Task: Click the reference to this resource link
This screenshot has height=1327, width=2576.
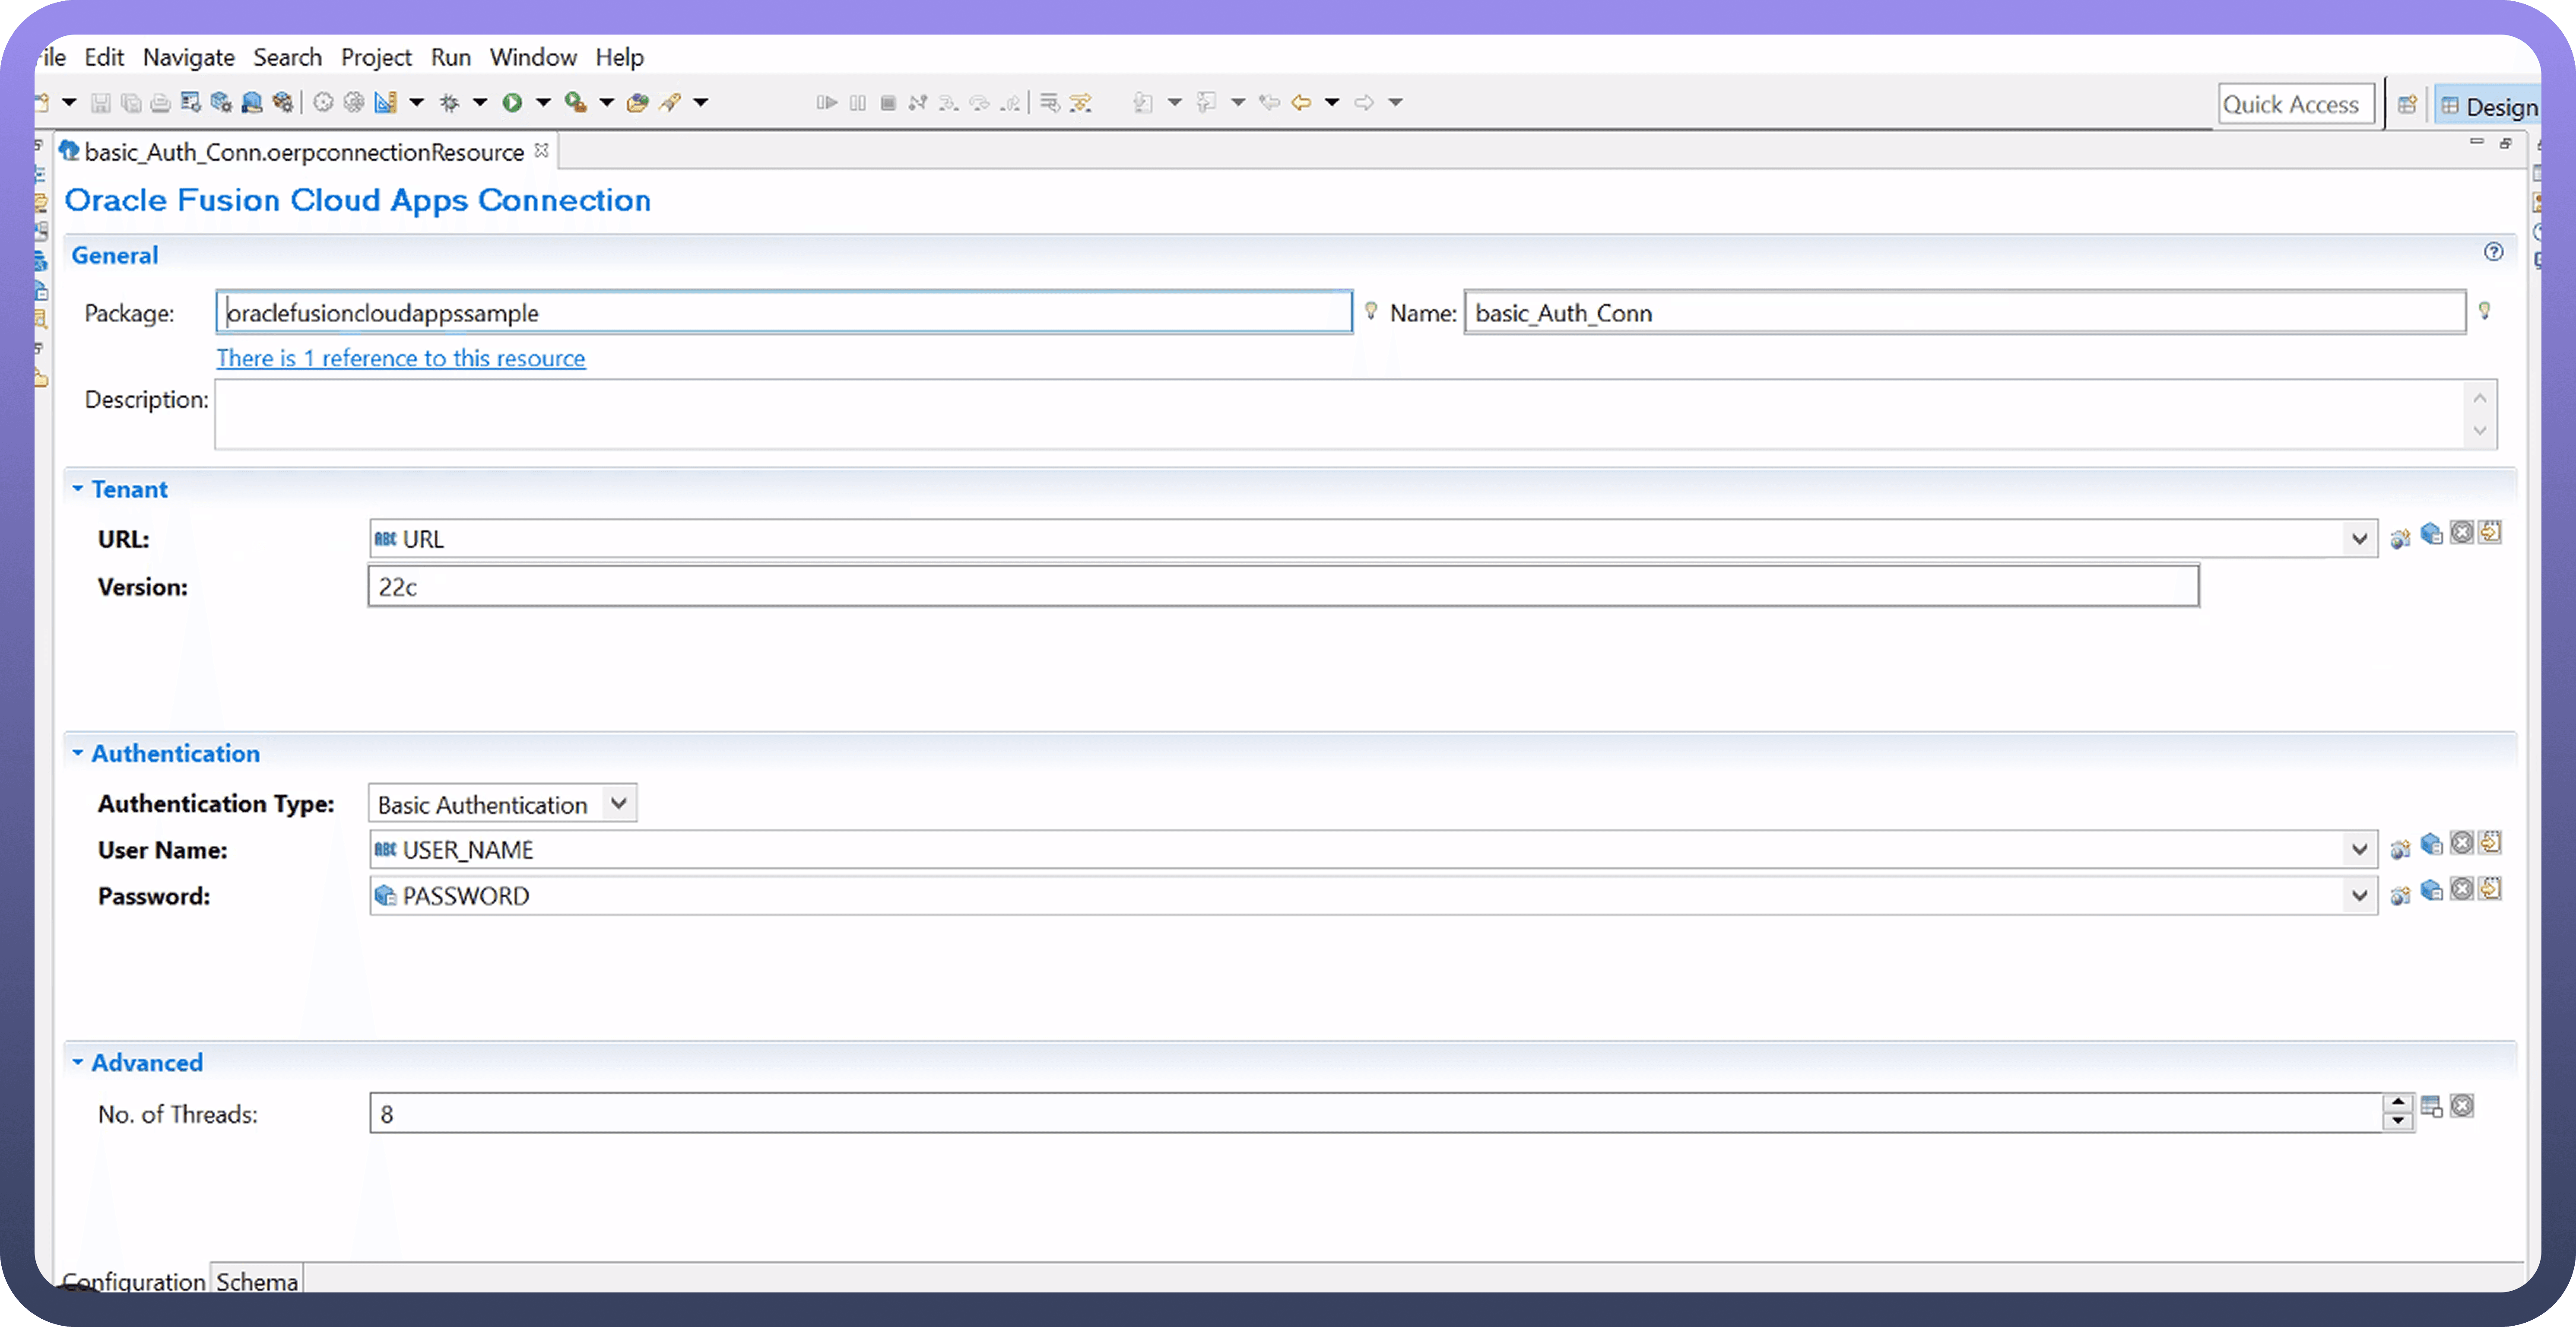Action: [x=400, y=358]
